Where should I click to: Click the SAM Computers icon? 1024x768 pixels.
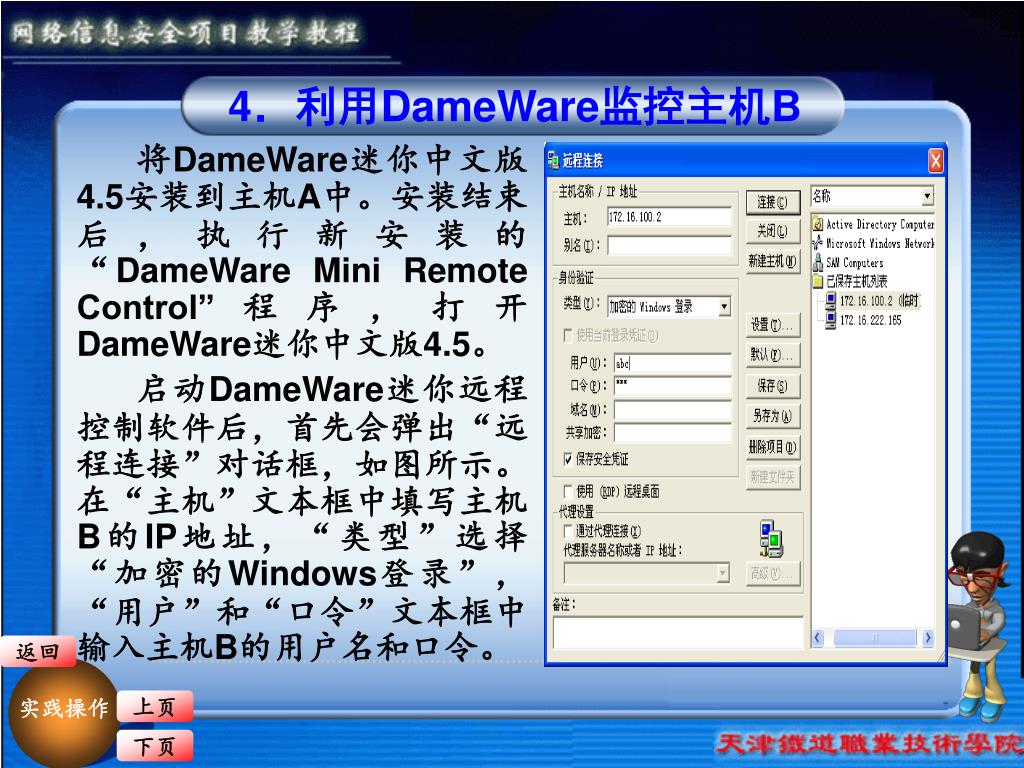point(817,263)
